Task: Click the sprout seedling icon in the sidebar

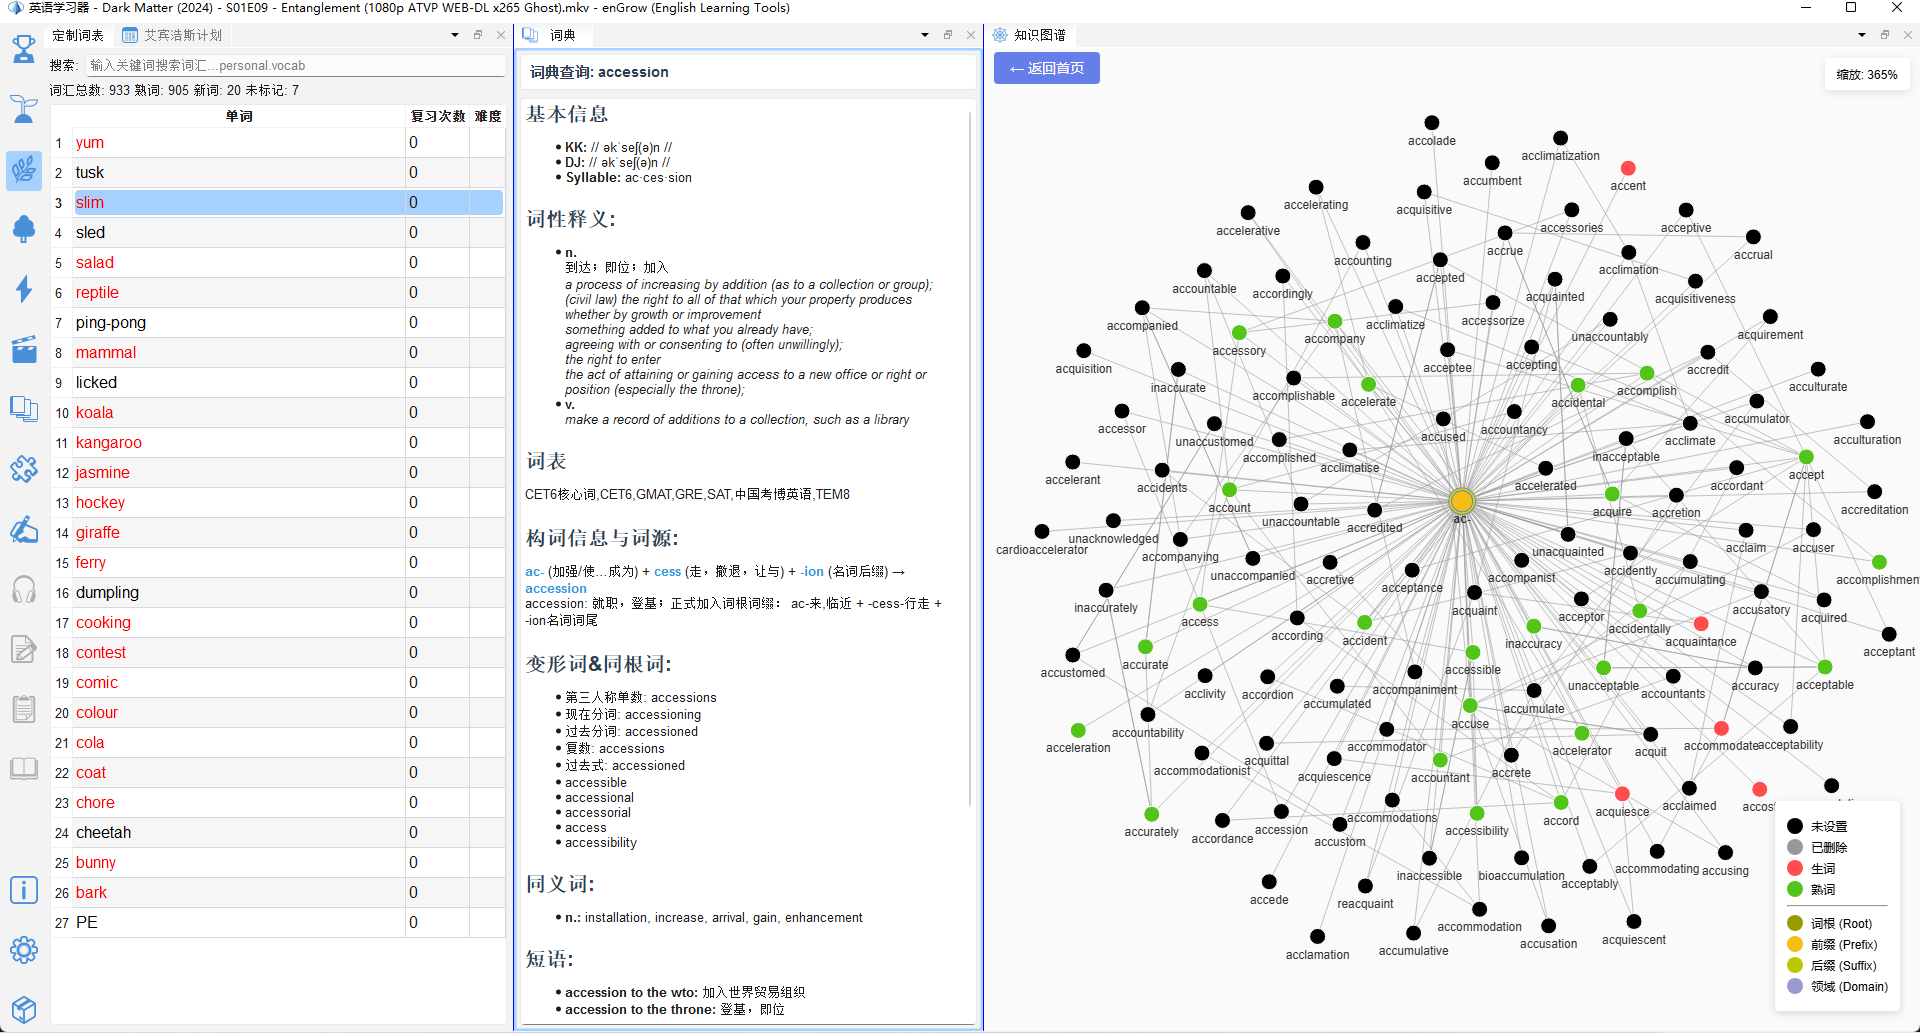Action: pos(24,109)
